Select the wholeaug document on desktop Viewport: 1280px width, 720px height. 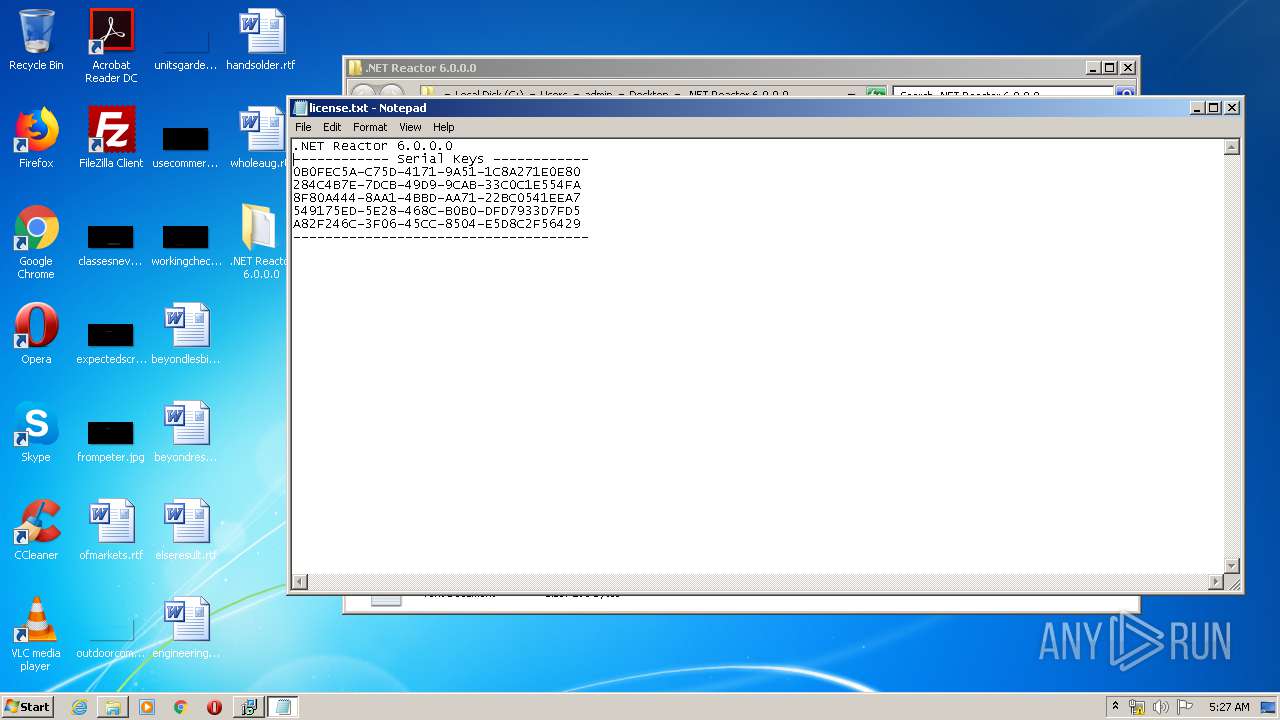point(261,138)
